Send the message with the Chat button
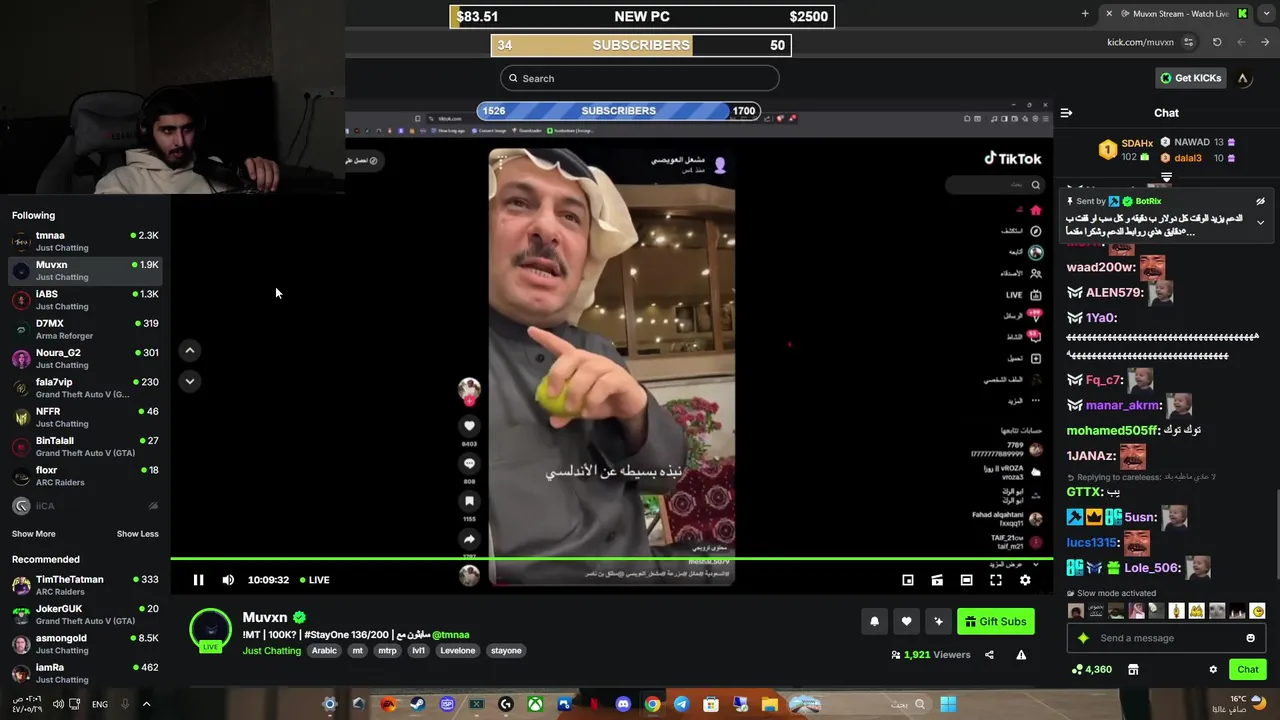 click(x=1248, y=670)
